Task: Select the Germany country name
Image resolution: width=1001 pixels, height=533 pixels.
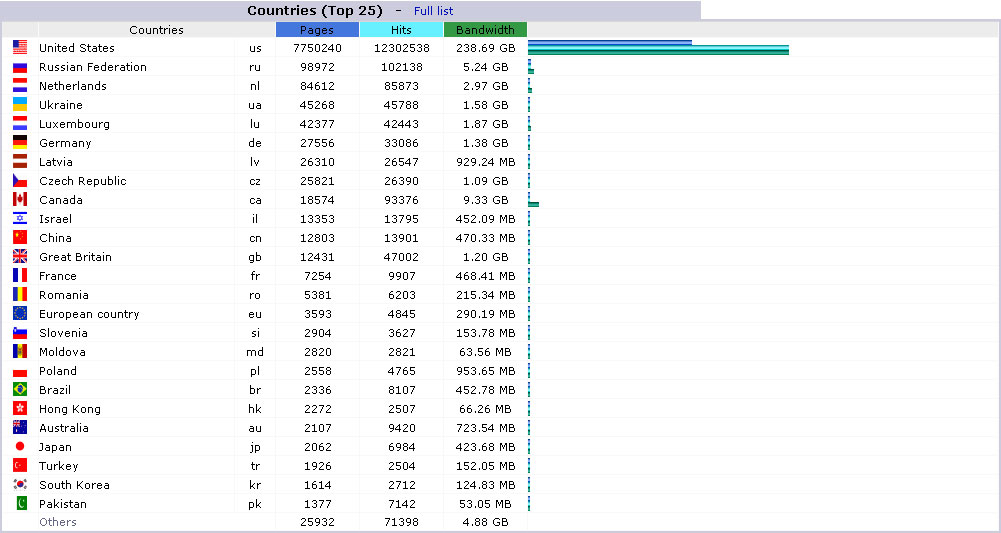Action: click(65, 143)
